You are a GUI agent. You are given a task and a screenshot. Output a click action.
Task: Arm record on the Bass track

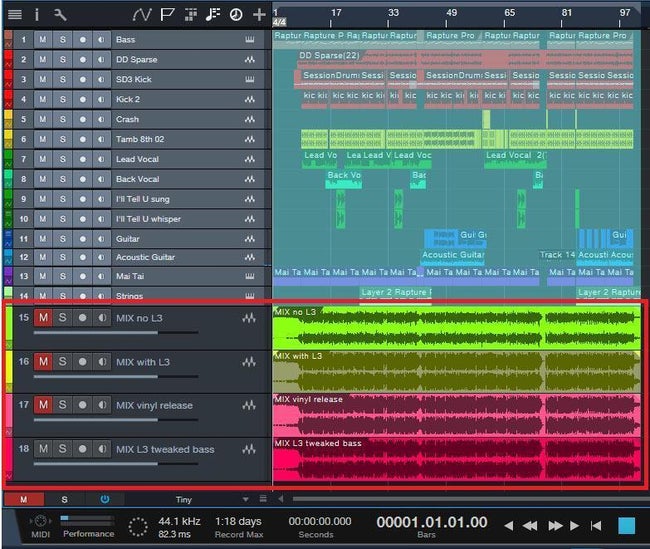click(x=82, y=39)
